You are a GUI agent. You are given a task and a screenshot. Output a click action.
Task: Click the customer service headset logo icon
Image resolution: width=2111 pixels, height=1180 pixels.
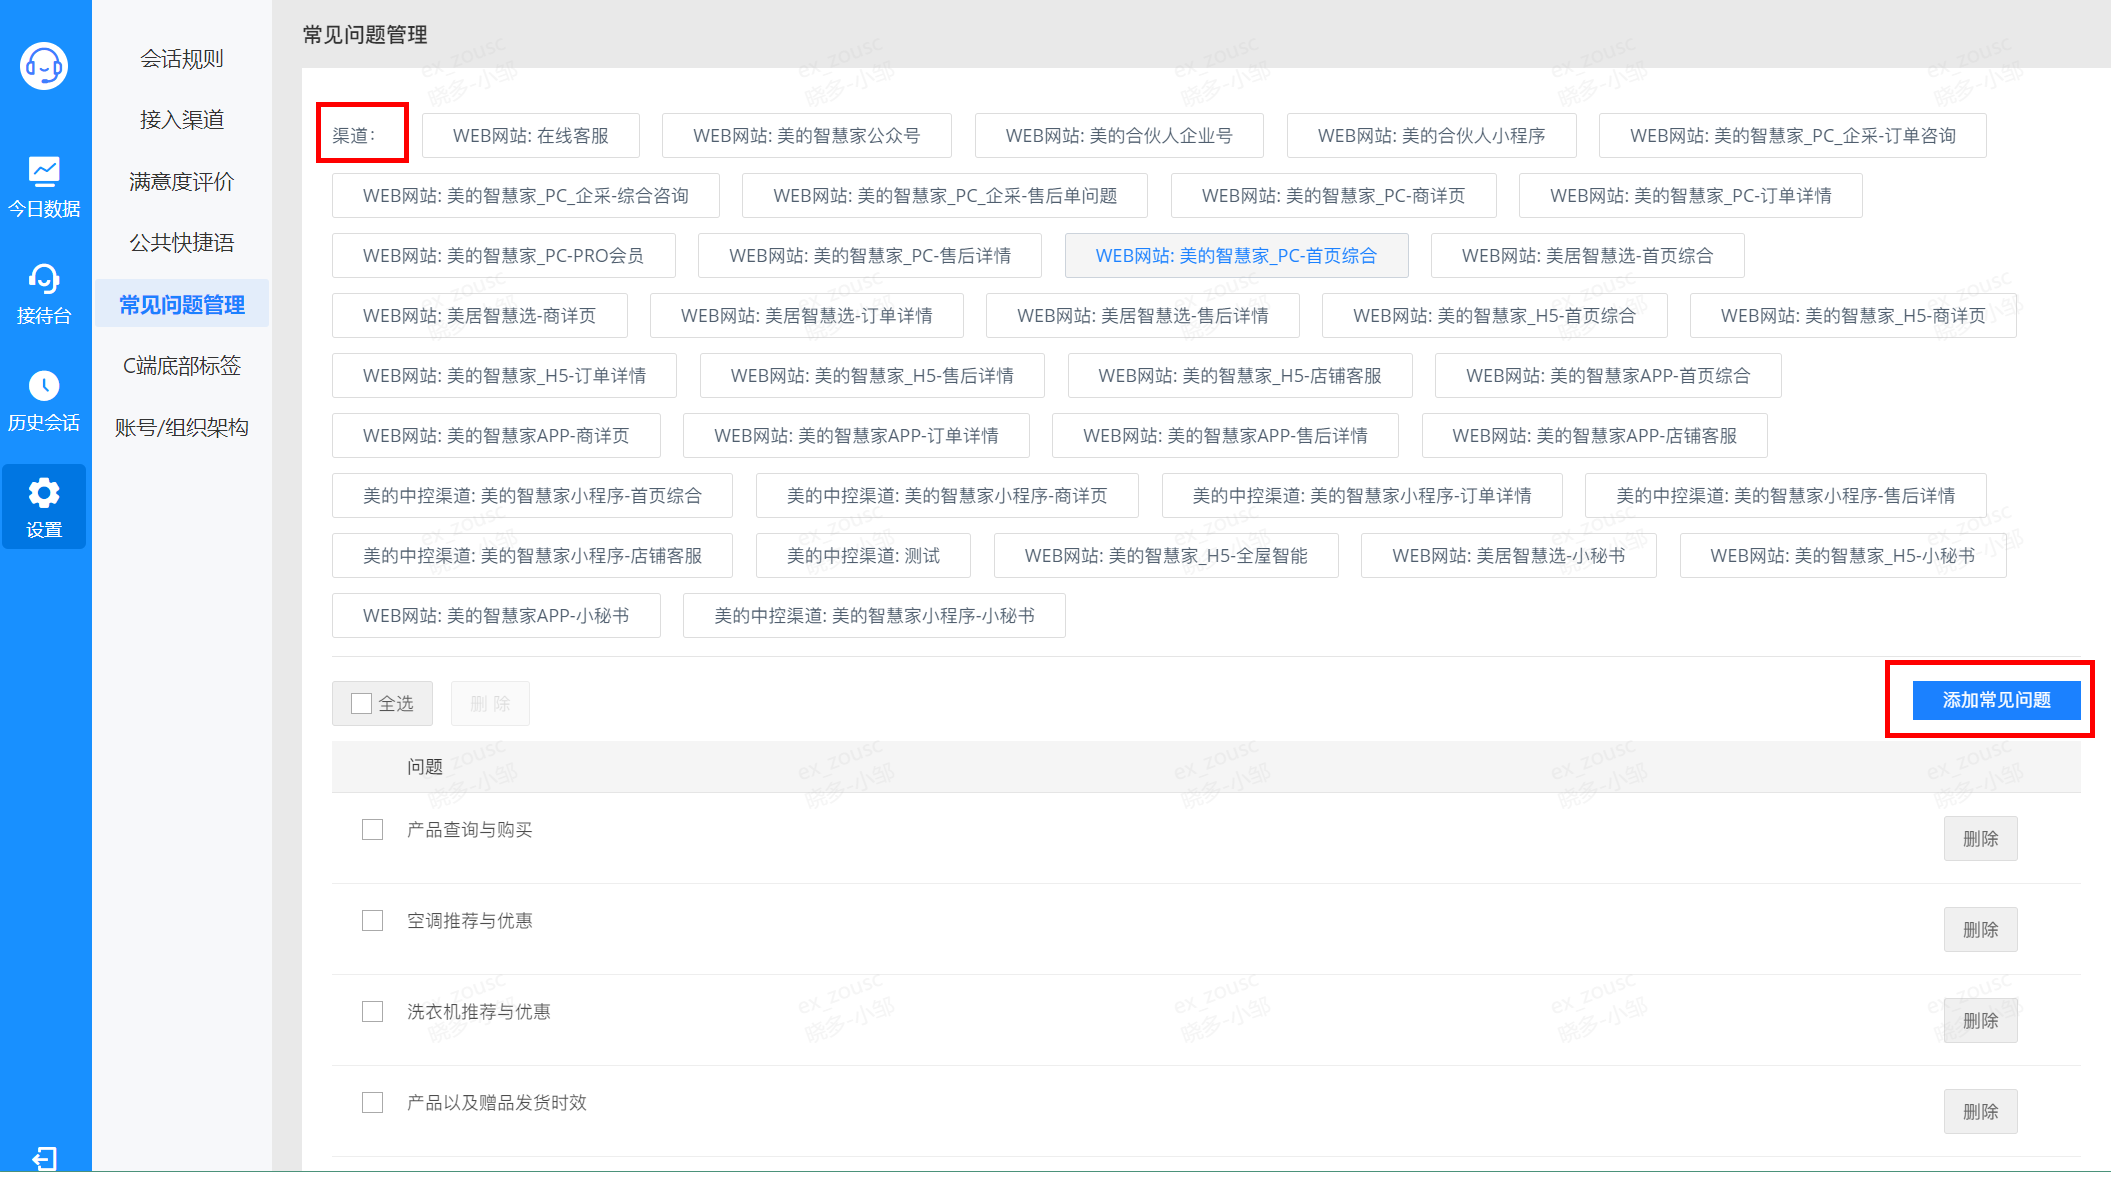[x=44, y=66]
